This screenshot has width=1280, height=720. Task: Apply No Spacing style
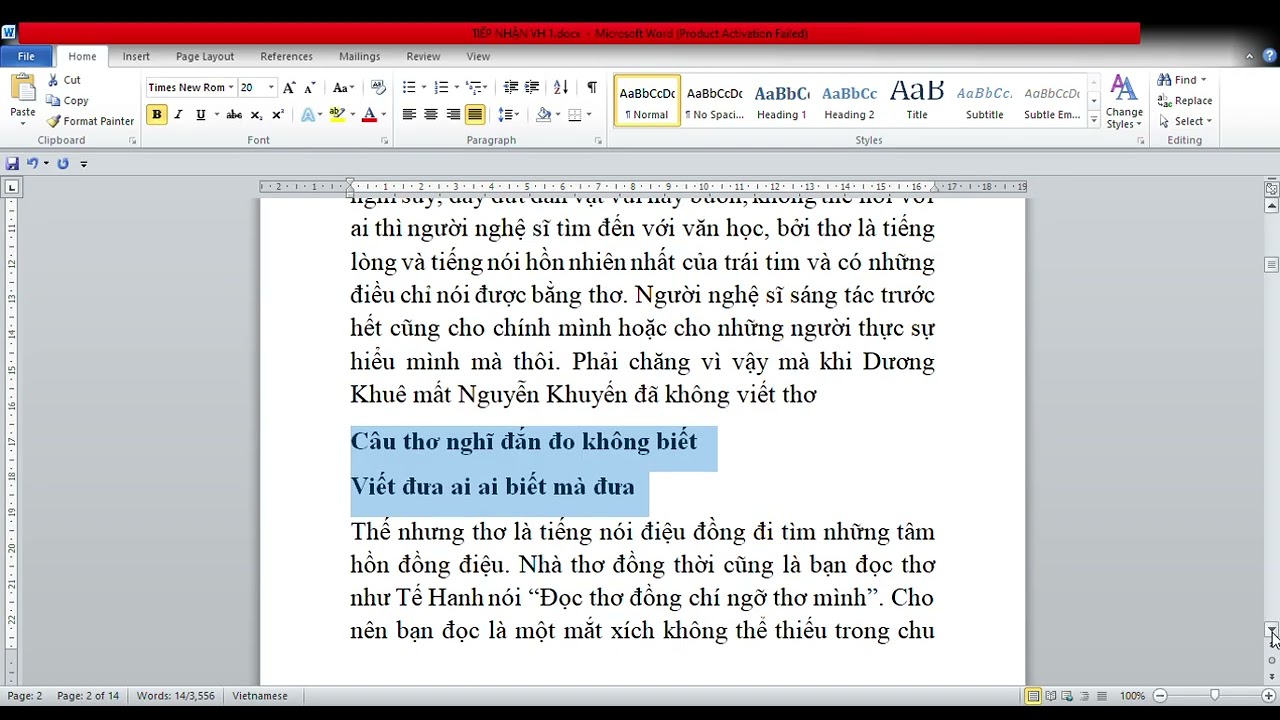pyautogui.click(x=714, y=101)
